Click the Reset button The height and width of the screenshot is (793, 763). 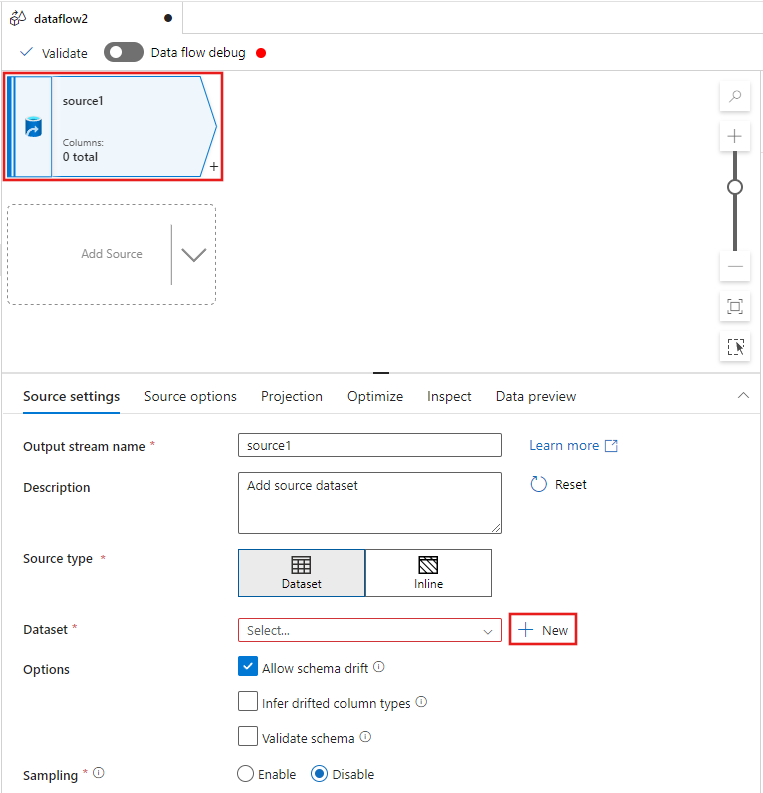(x=559, y=484)
